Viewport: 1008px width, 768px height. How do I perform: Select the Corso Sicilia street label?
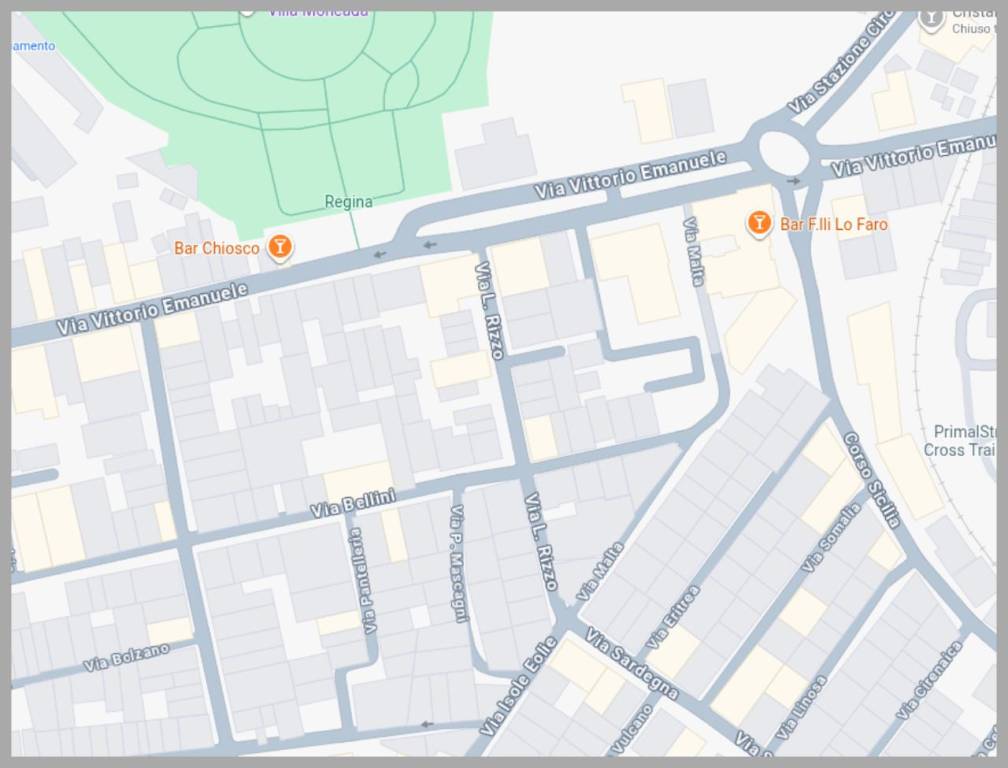(872, 480)
